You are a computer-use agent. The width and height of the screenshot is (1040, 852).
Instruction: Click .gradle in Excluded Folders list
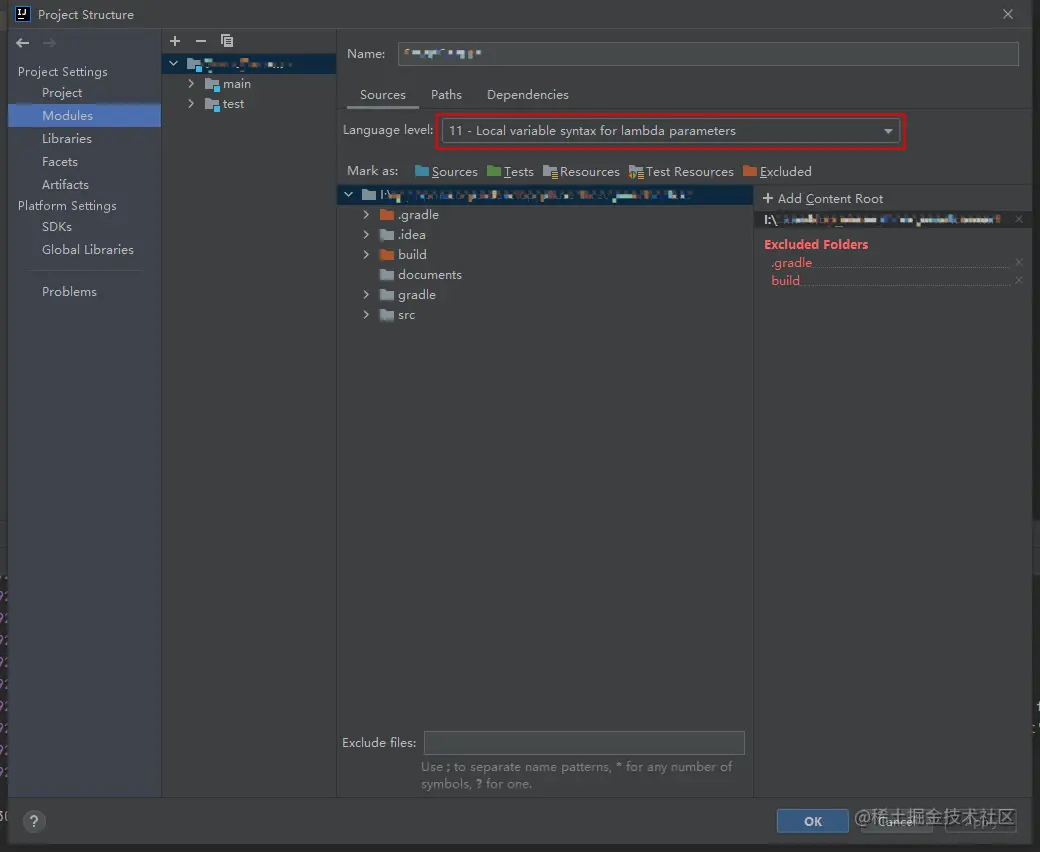coord(791,263)
